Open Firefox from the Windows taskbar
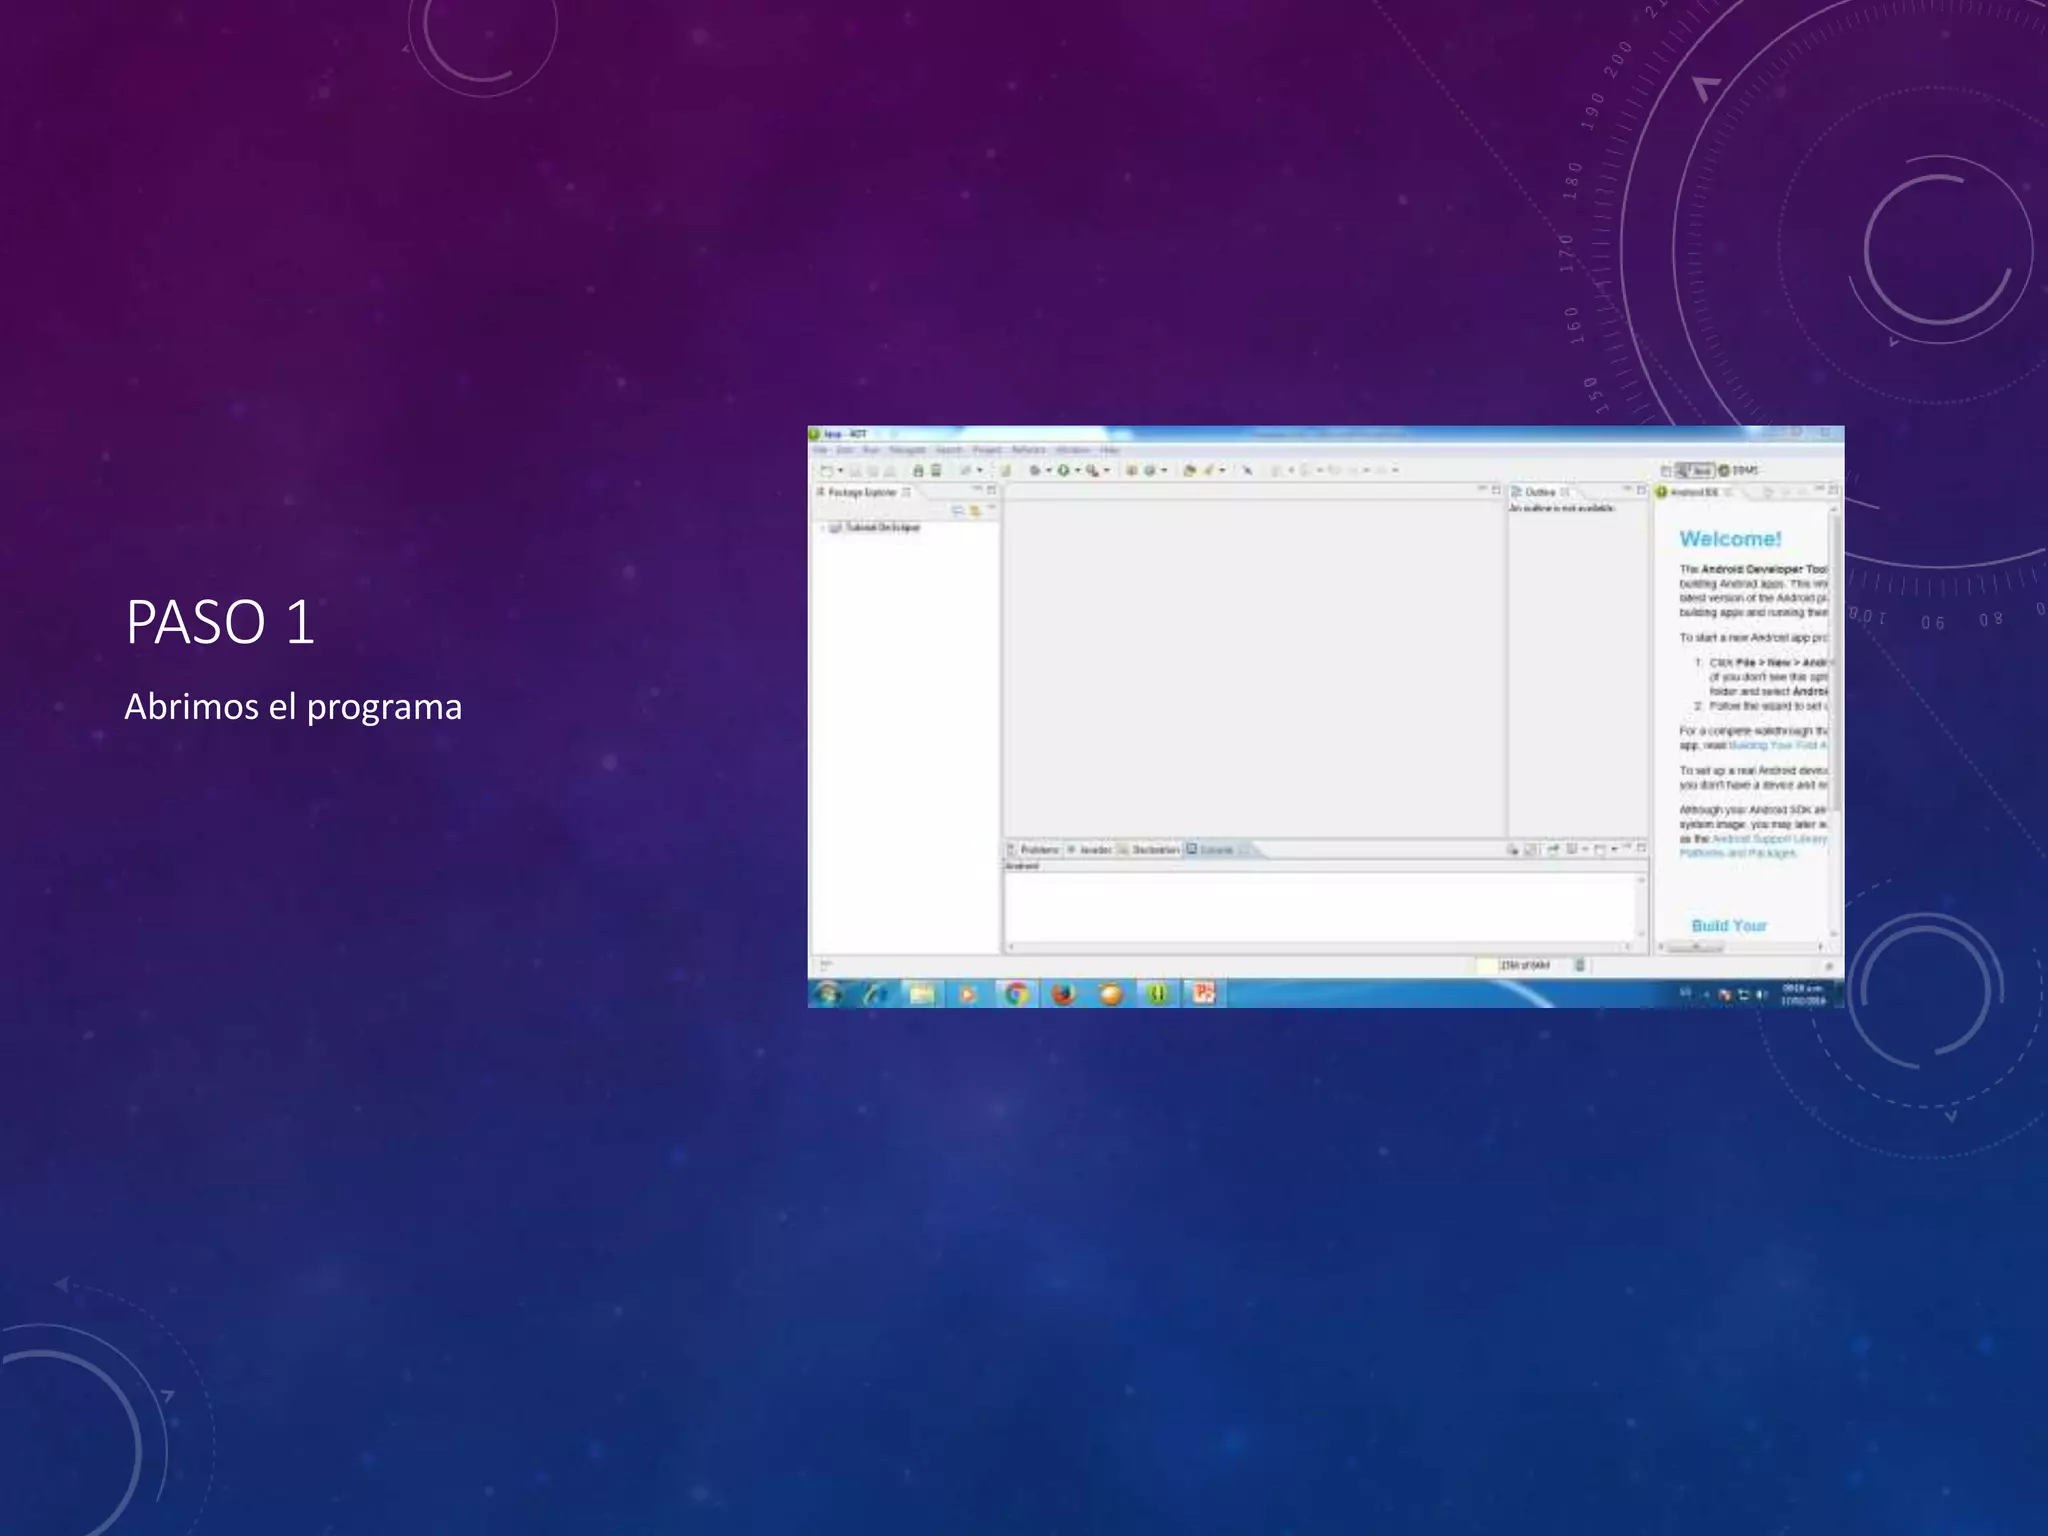 click(x=1063, y=993)
